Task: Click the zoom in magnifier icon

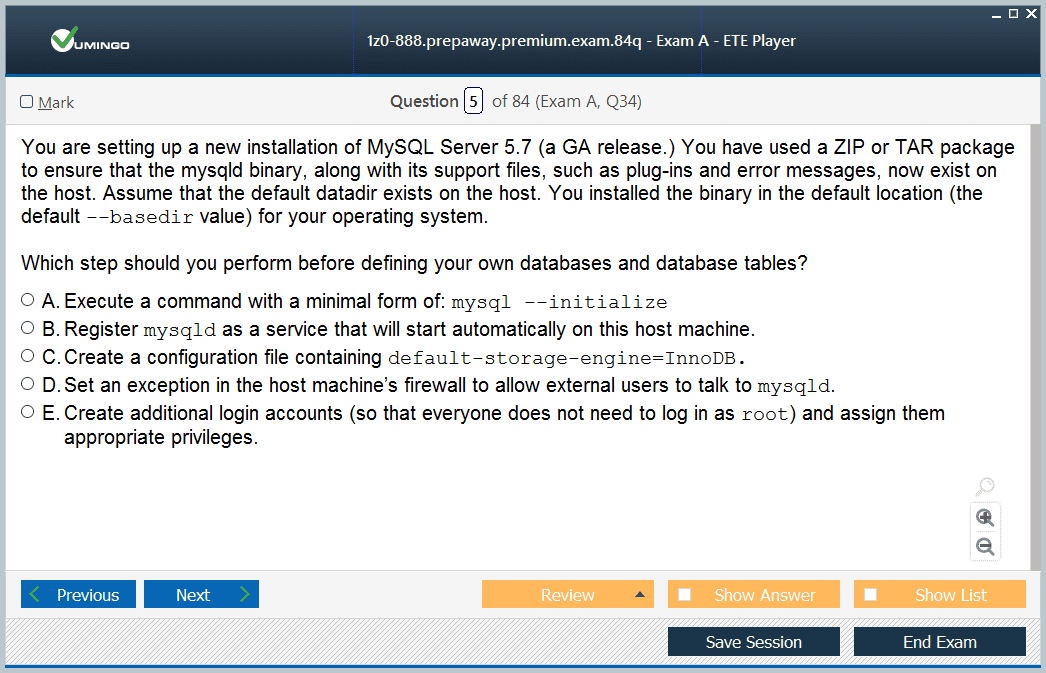Action: (x=985, y=517)
